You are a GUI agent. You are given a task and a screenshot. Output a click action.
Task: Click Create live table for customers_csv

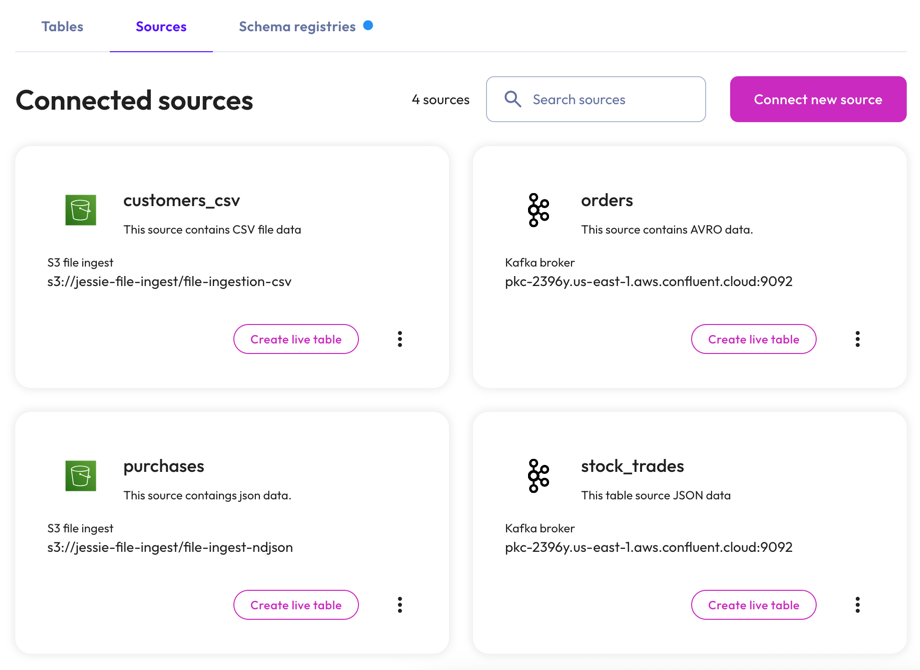[296, 338]
